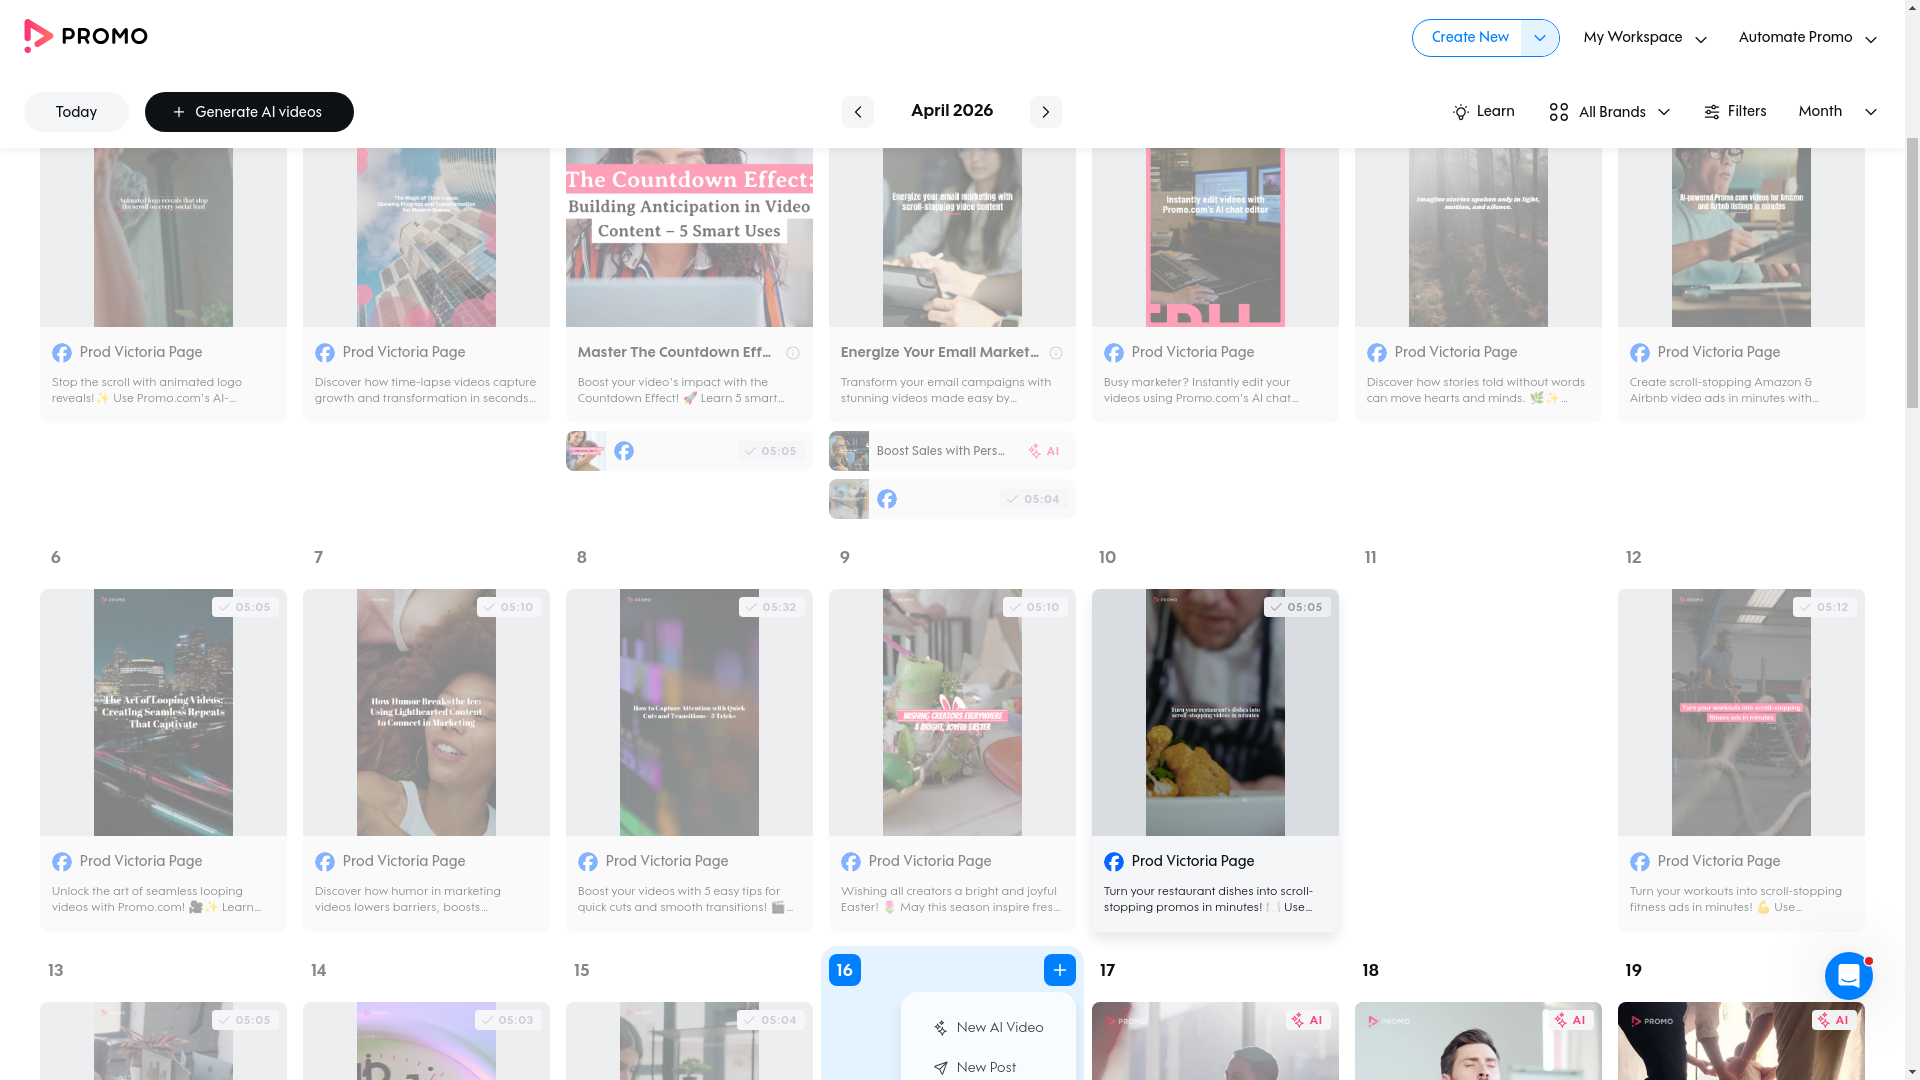
Task: Open the chat support bubble icon
Action: click(x=1848, y=976)
